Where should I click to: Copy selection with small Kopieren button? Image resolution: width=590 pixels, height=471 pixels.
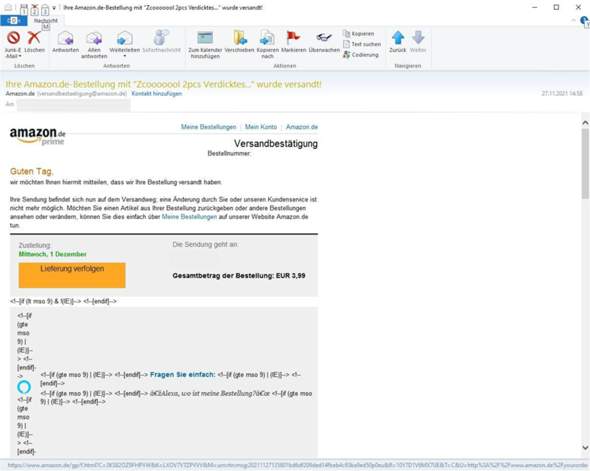pyautogui.click(x=359, y=33)
